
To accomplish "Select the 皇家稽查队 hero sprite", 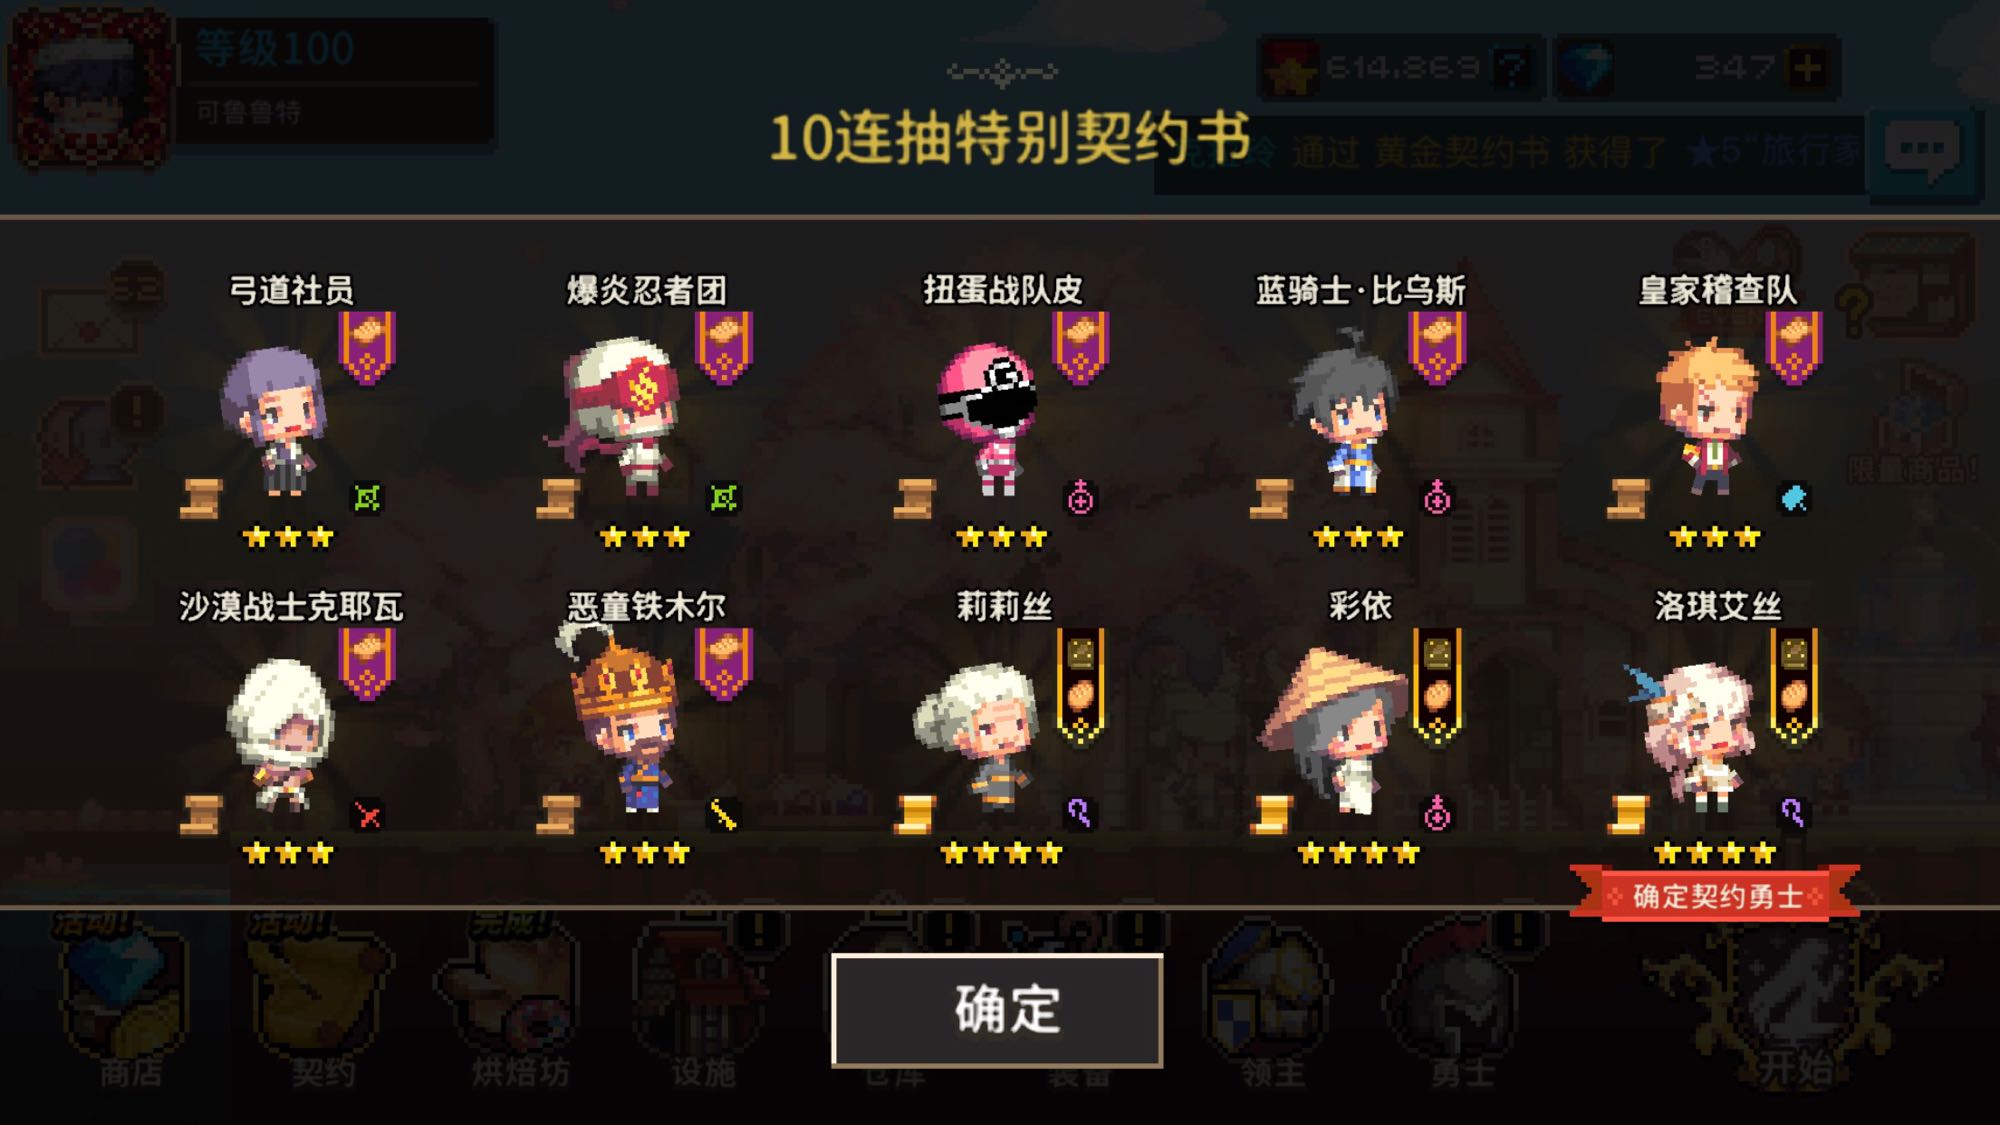I will tap(1708, 417).
